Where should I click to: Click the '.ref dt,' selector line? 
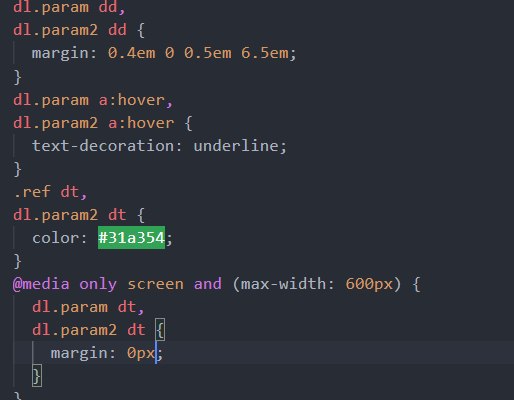tap(51, 192)
